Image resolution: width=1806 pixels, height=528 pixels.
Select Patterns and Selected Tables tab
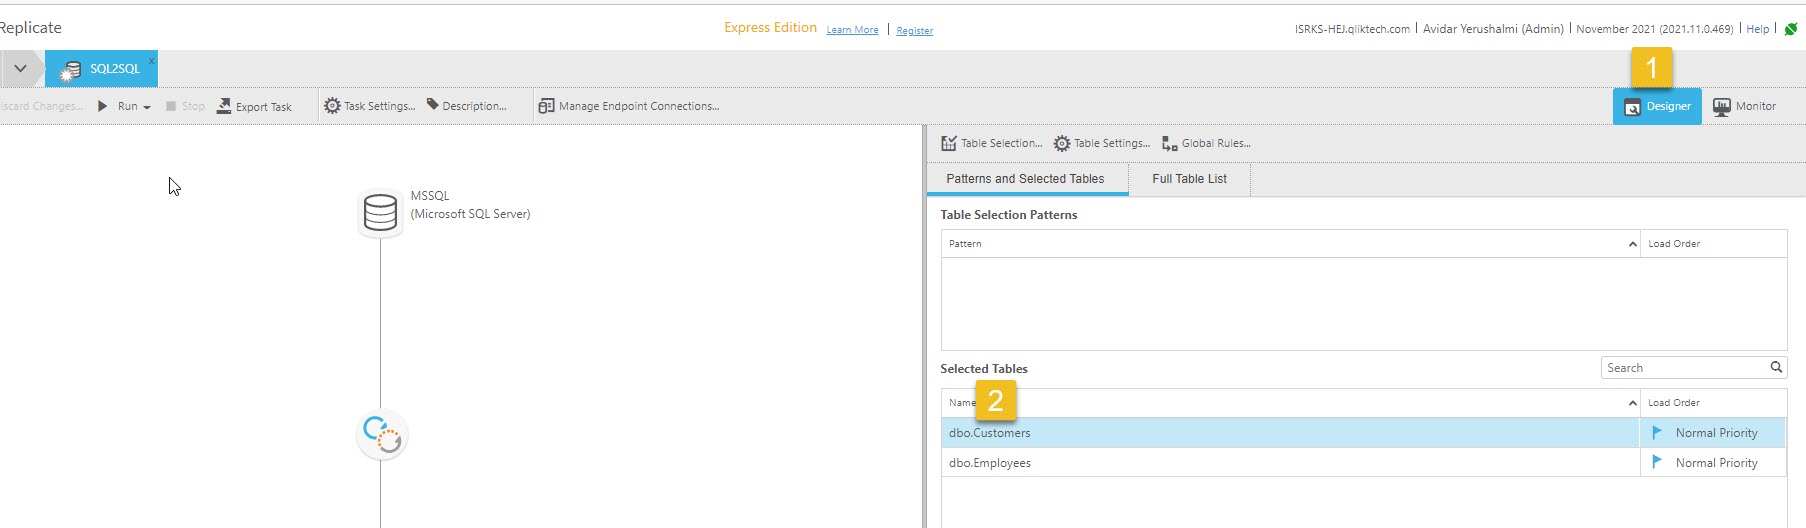click(1025, 179)
